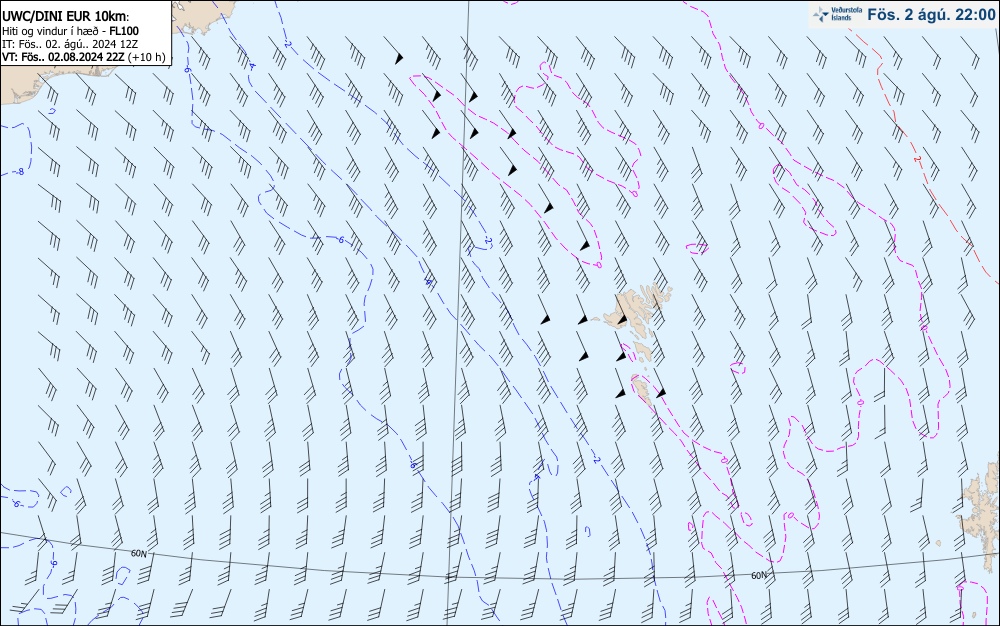Screen dimensions: 1000x626
Task: Click the 'Hiti og vindur í hæð - FL100' line
Action: click(x=71, y=31)
